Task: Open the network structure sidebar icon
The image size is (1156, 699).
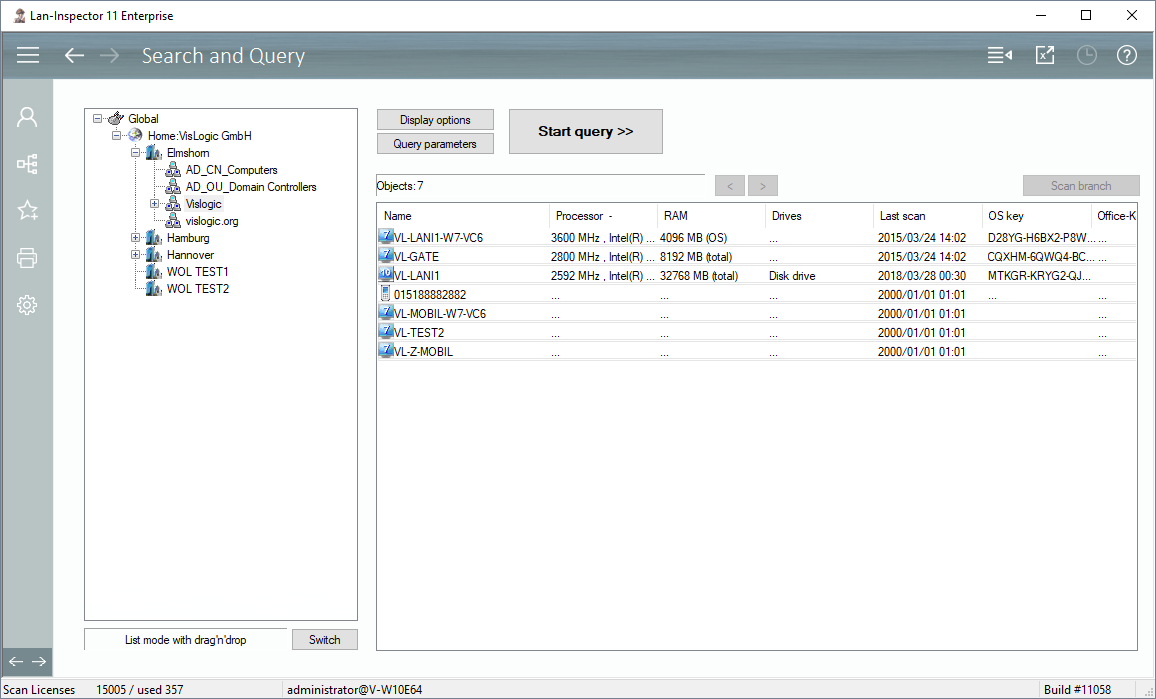Action: click(27, 164)
